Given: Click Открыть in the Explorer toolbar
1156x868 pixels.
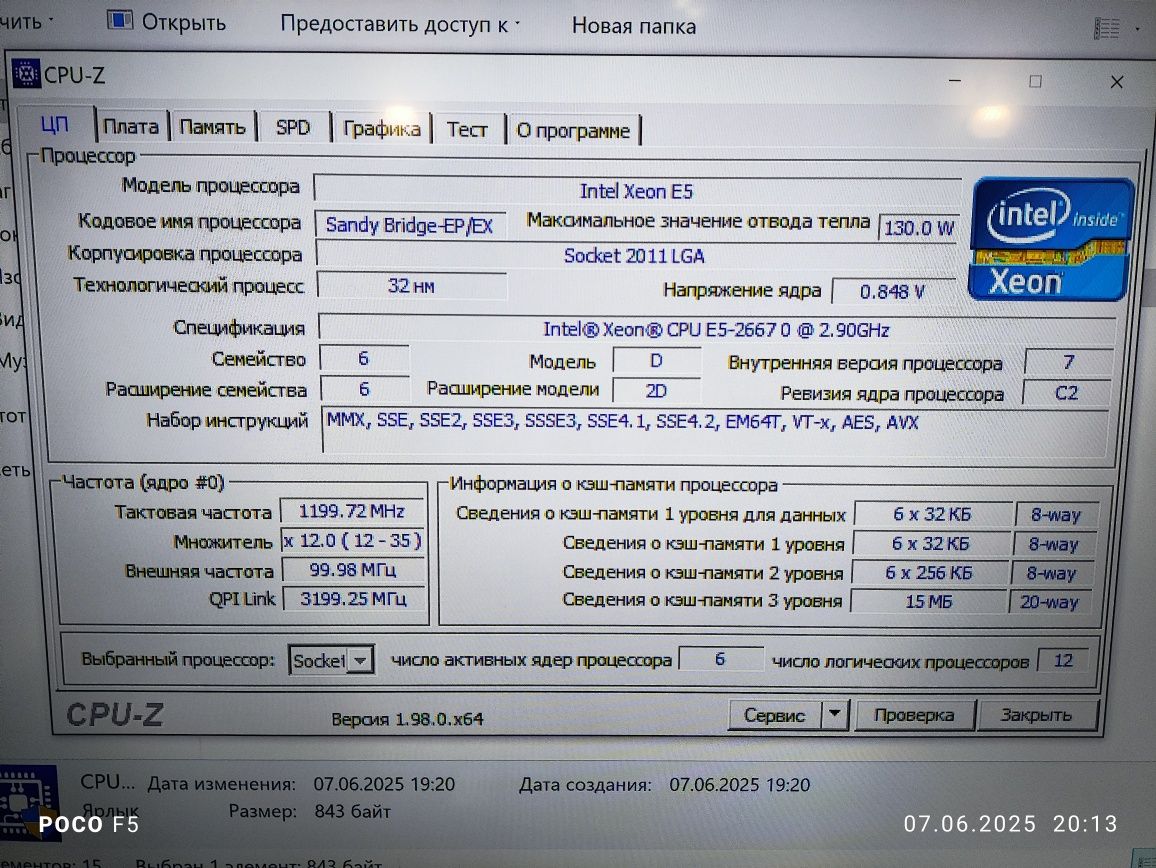Looking at the screenshot, I should click(x=167, y=22).
